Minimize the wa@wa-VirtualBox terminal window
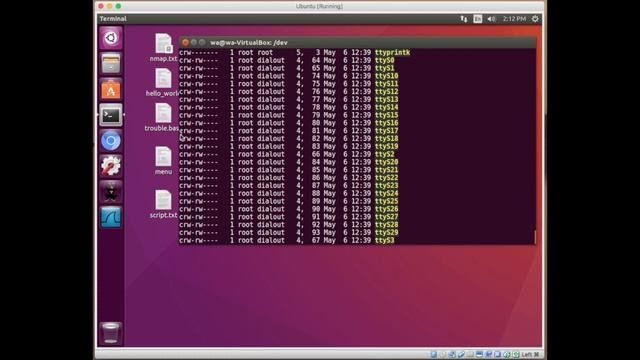The image size is (640, 360). [x=194, y=42]
